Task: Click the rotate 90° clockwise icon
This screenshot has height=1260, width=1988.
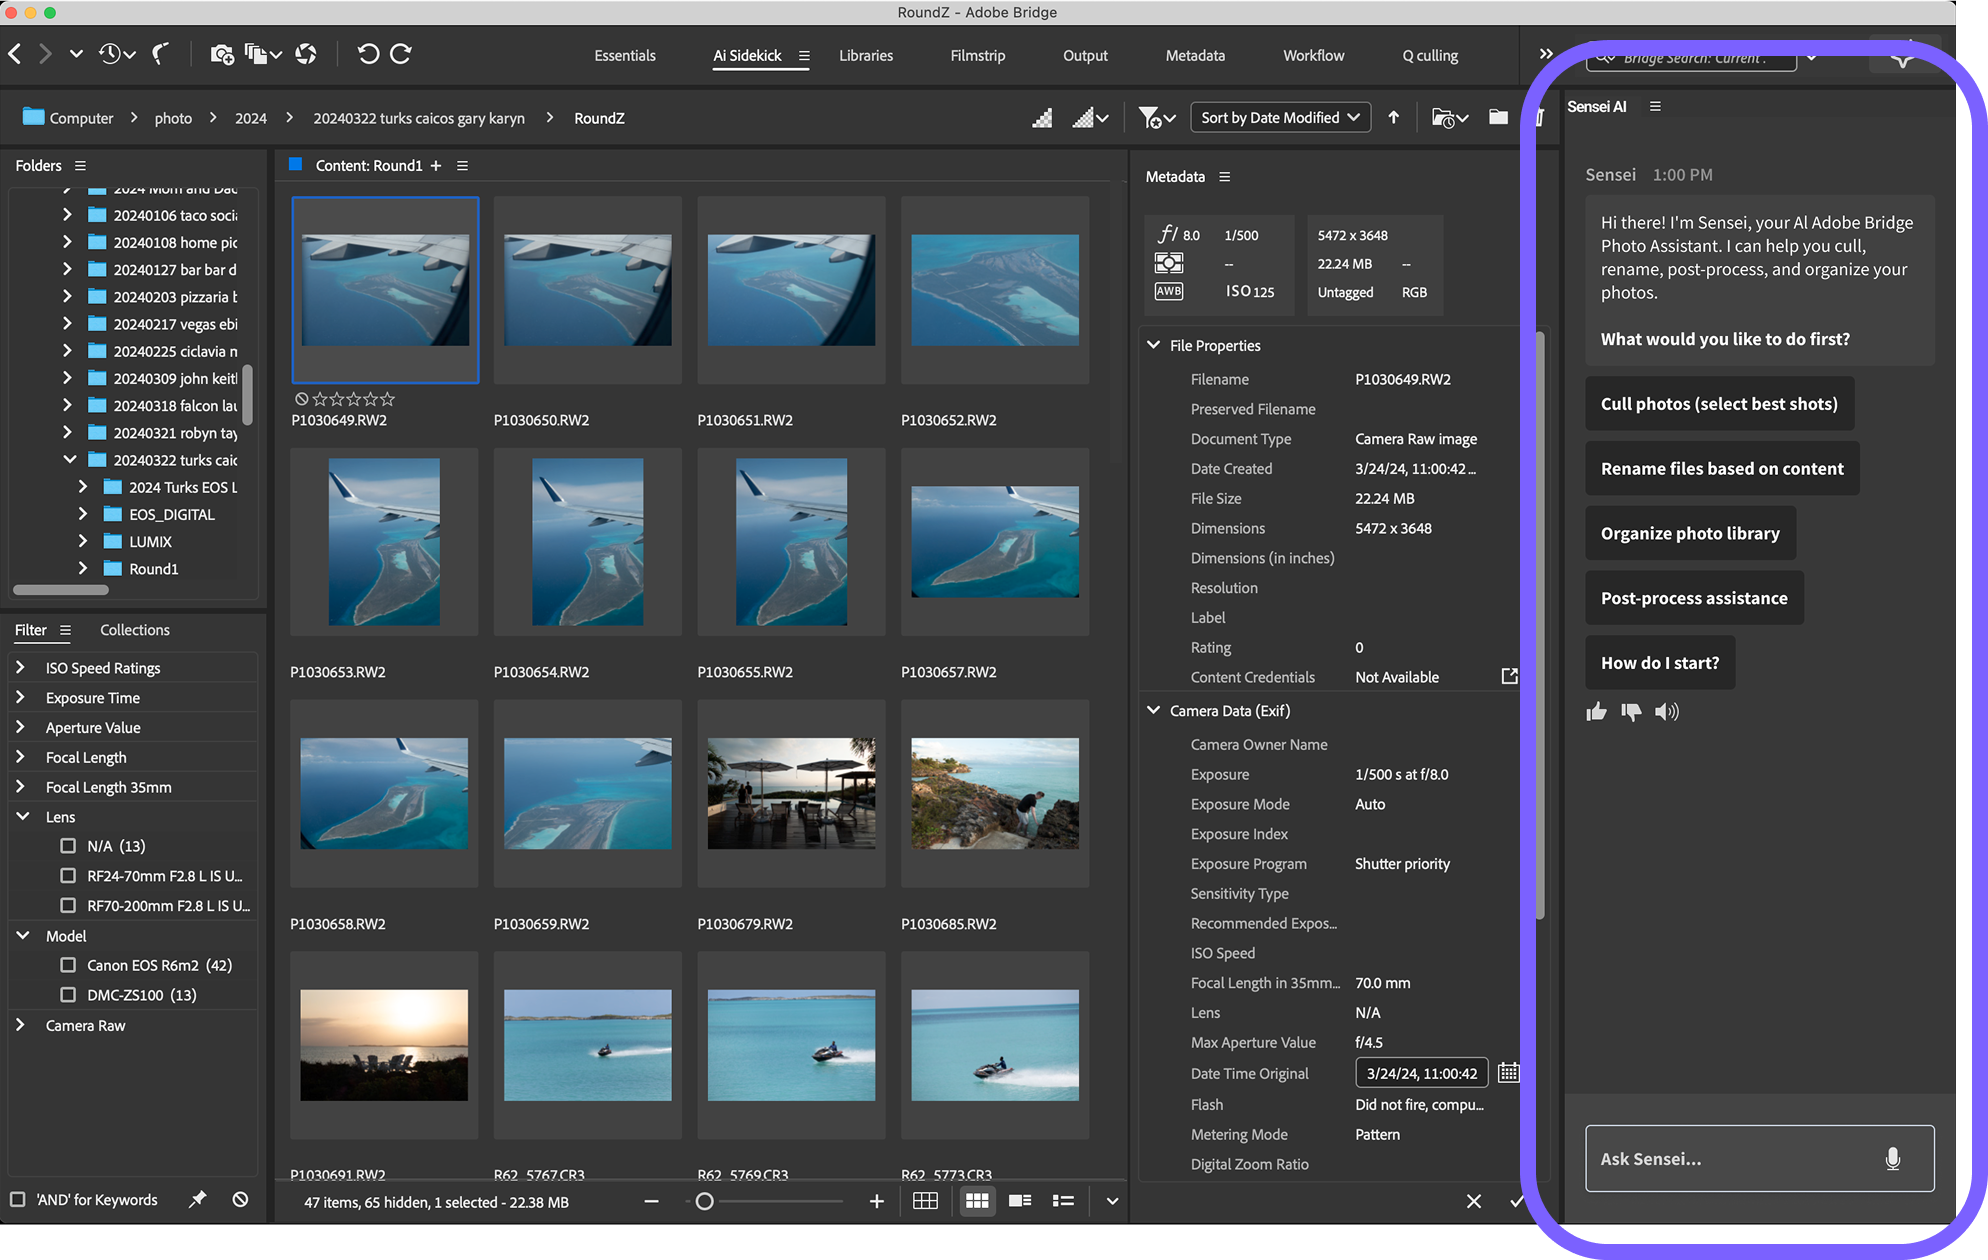Action: point(401,54)
